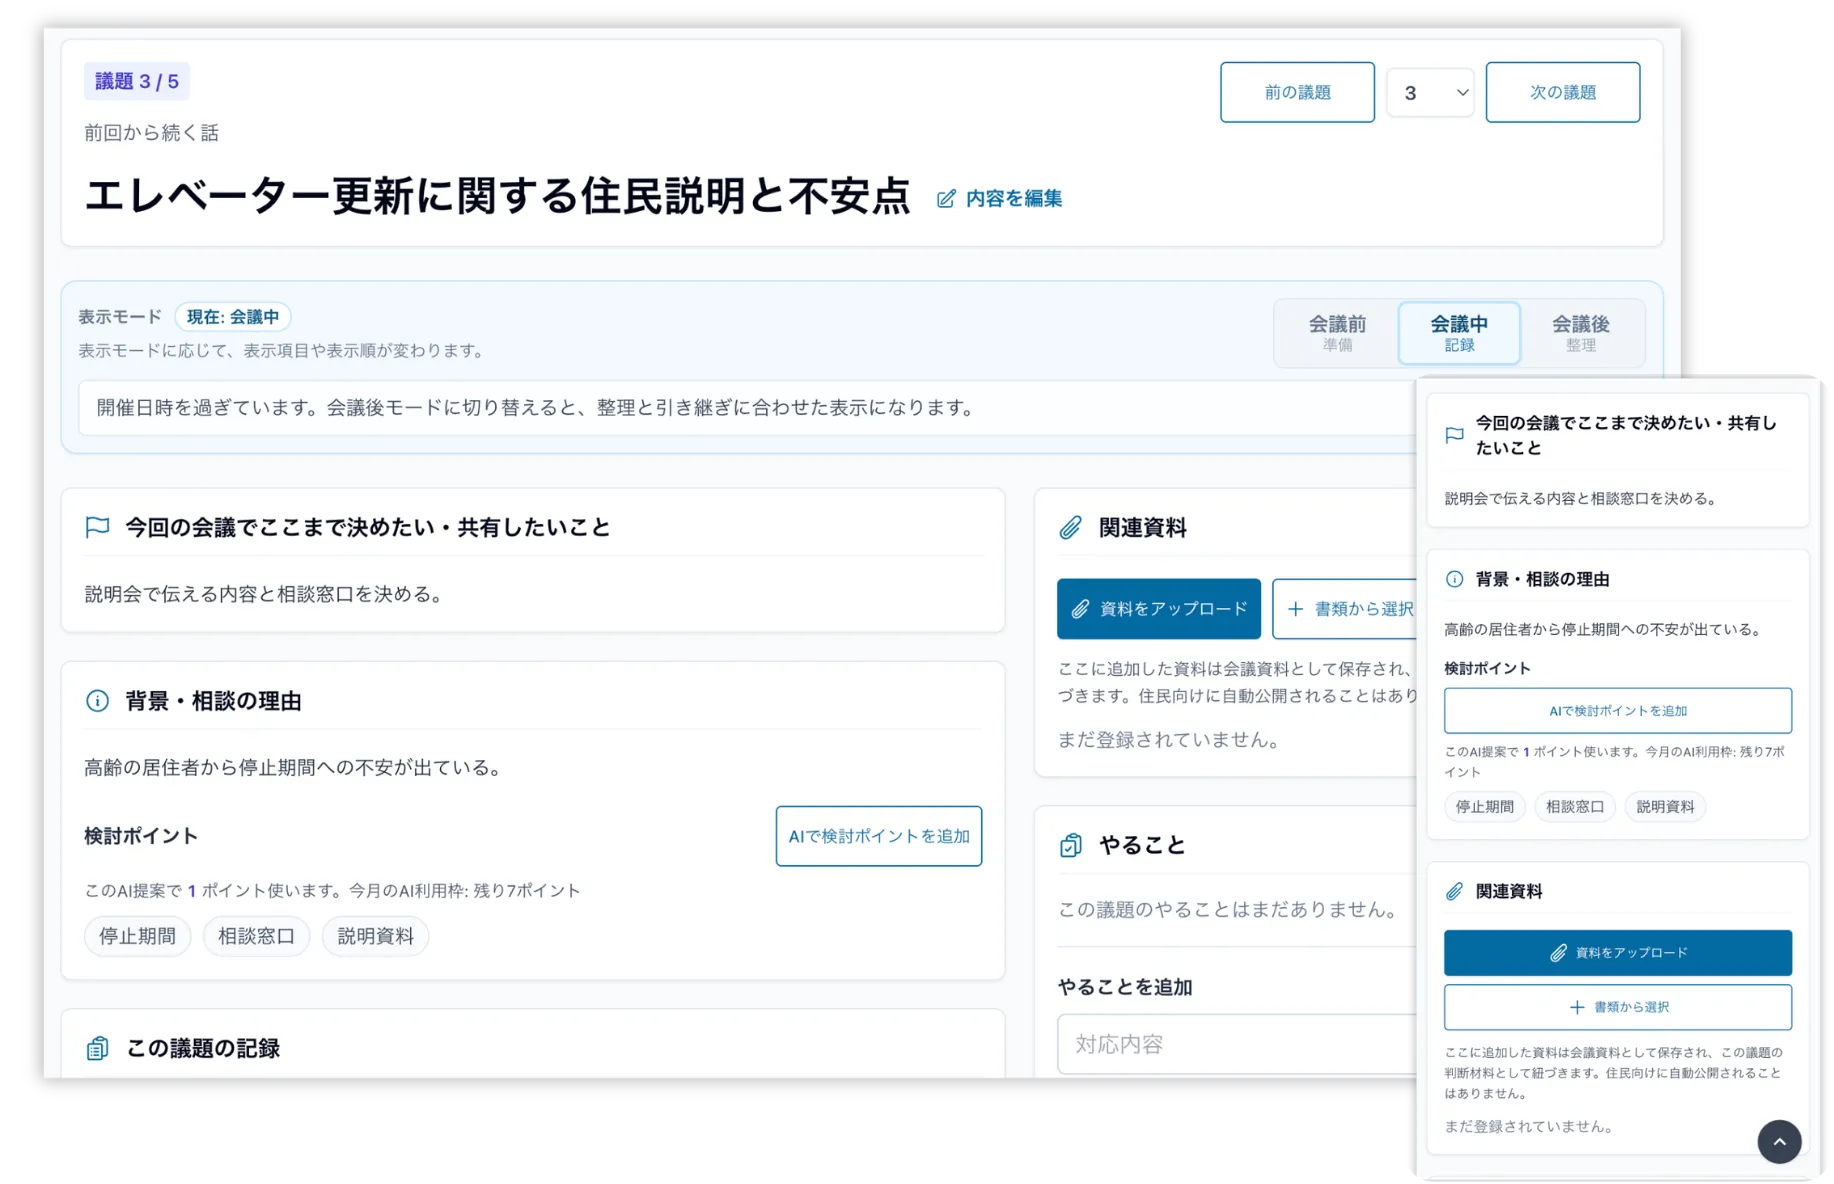
Task: Click まだ登録されていません。 in the desktop 関連資料 card
Action: click(1169, 740)
